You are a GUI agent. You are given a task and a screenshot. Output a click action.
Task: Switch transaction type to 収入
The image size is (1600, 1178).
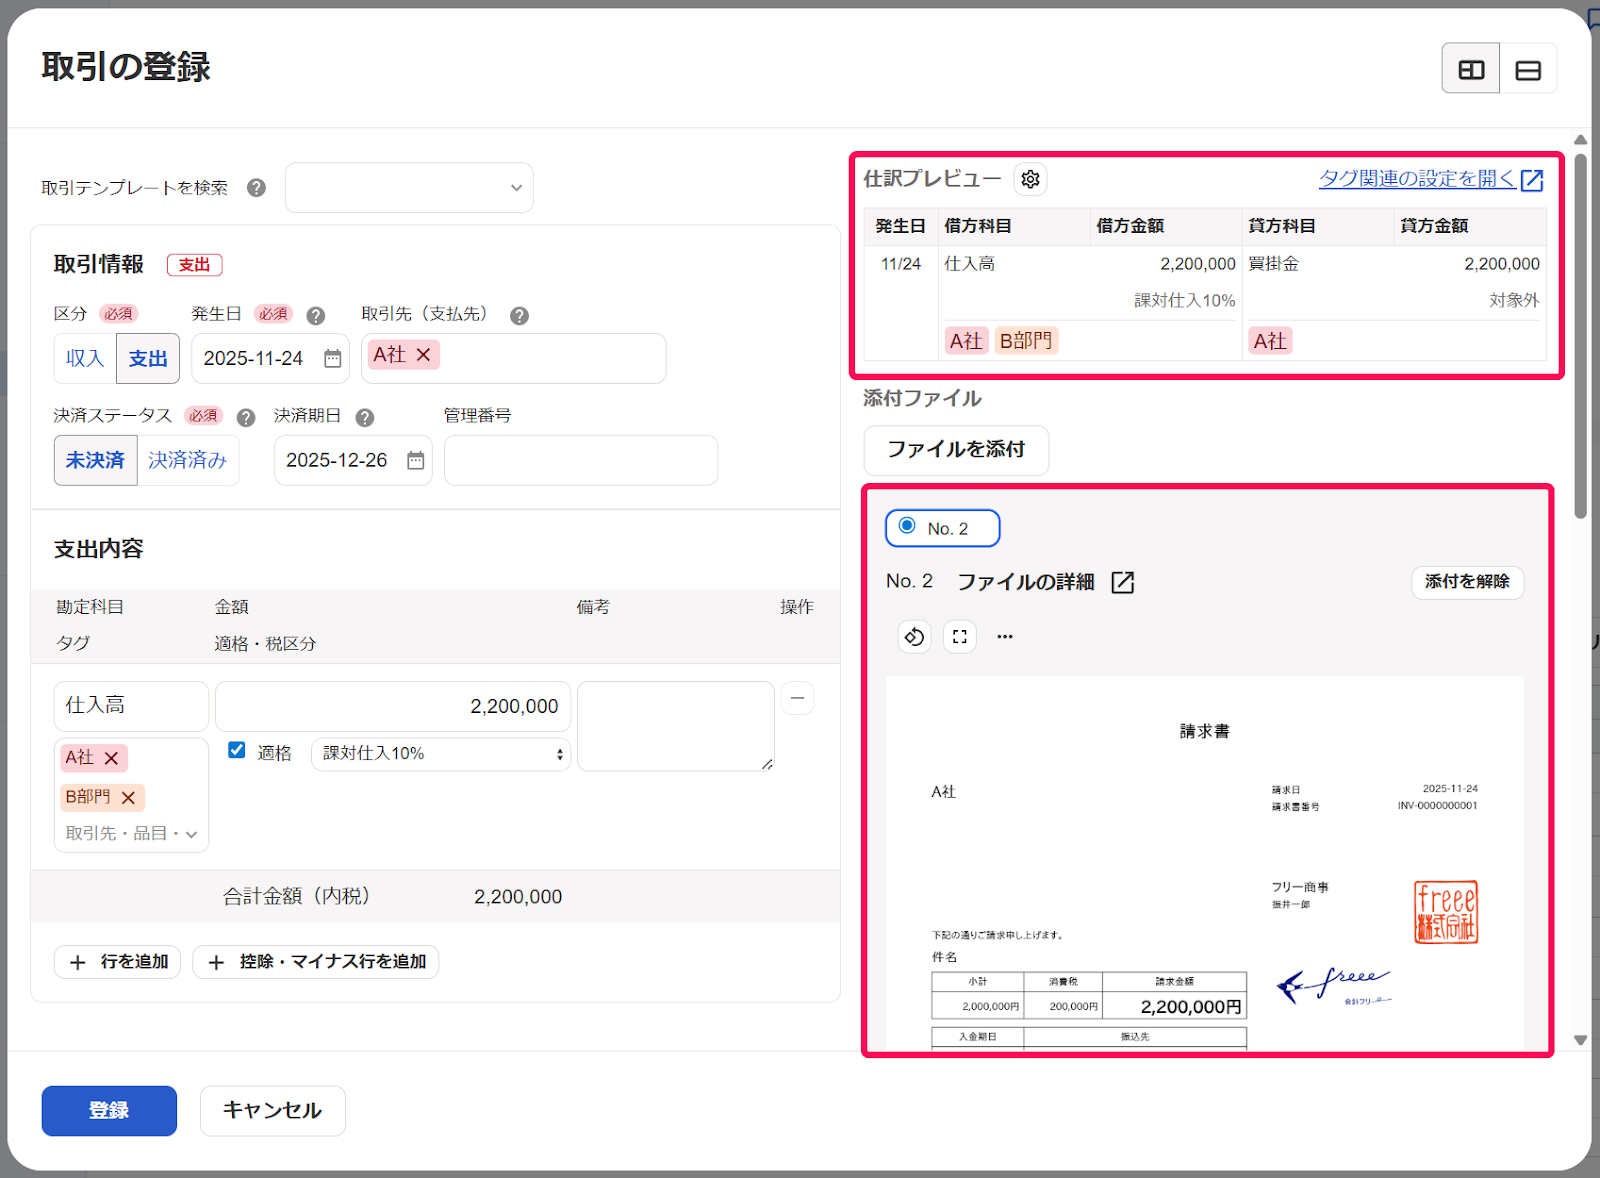click(84, 358)
